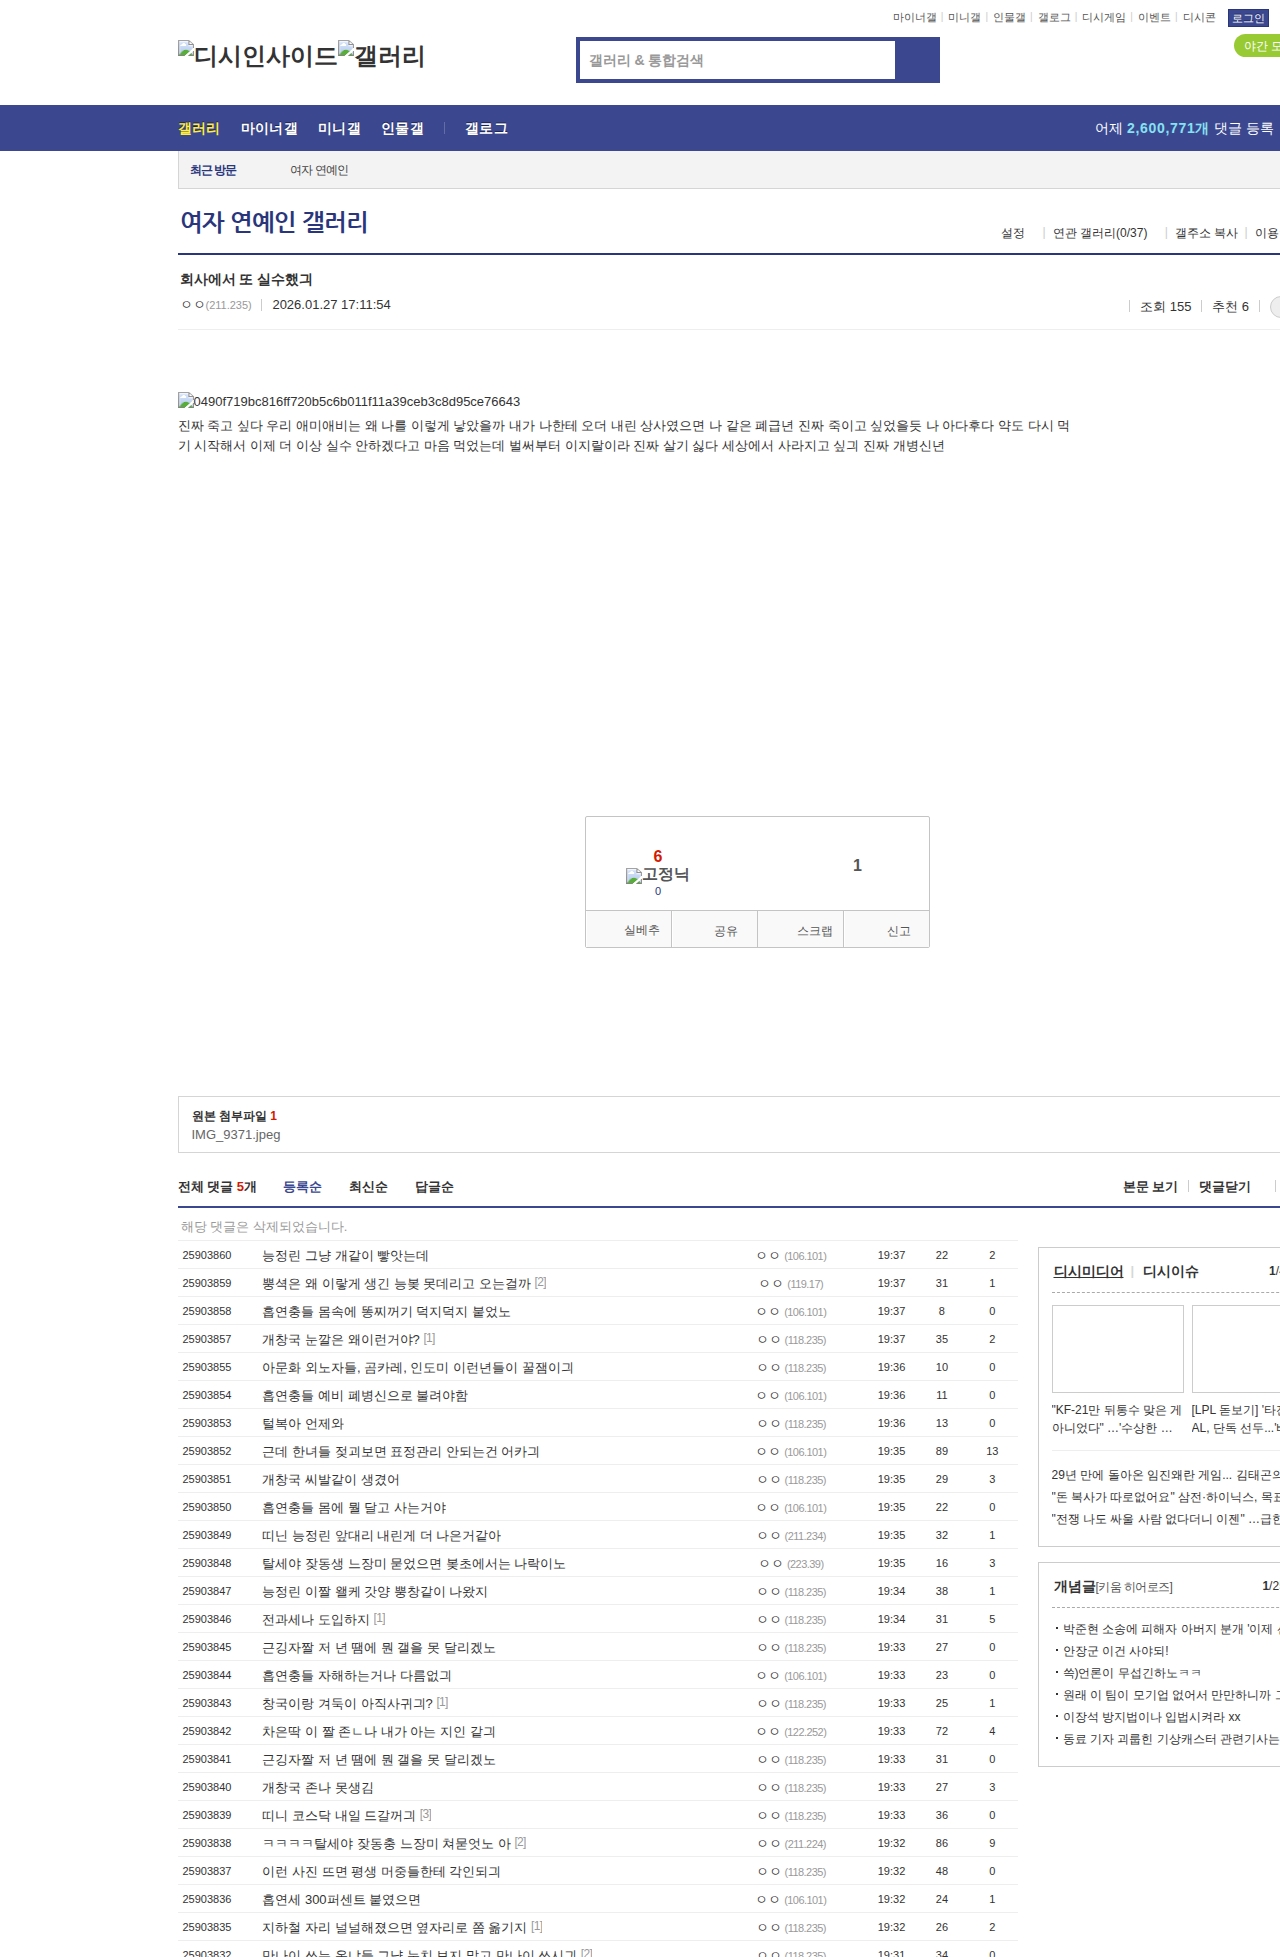
Task: Click the 신고 button
Action: pos(886,929)
